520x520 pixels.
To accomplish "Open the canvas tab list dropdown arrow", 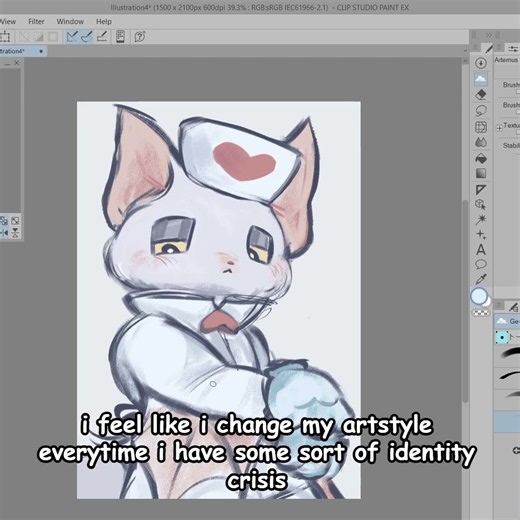I will 465,51.
